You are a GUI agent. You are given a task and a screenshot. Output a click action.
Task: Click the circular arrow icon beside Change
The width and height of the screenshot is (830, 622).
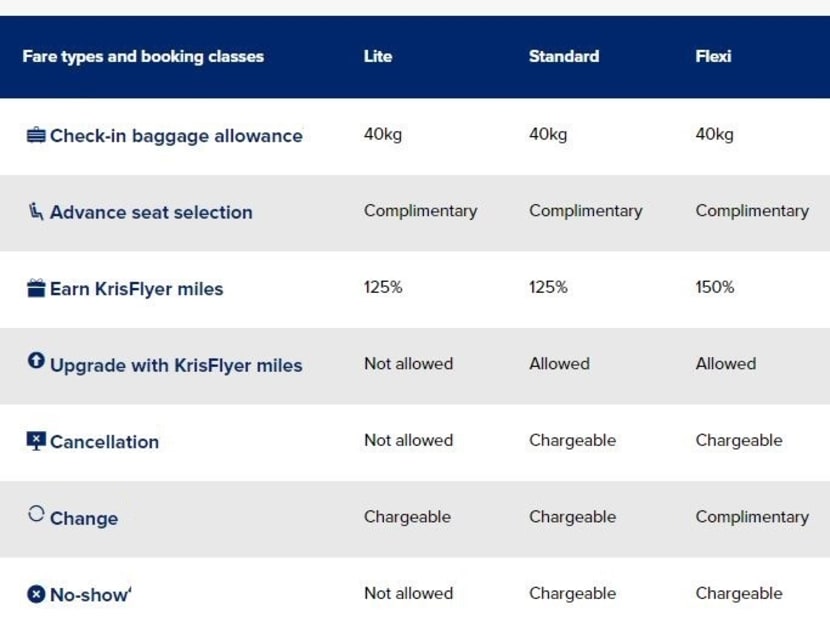pyautogui.click(x=36, y=514)
